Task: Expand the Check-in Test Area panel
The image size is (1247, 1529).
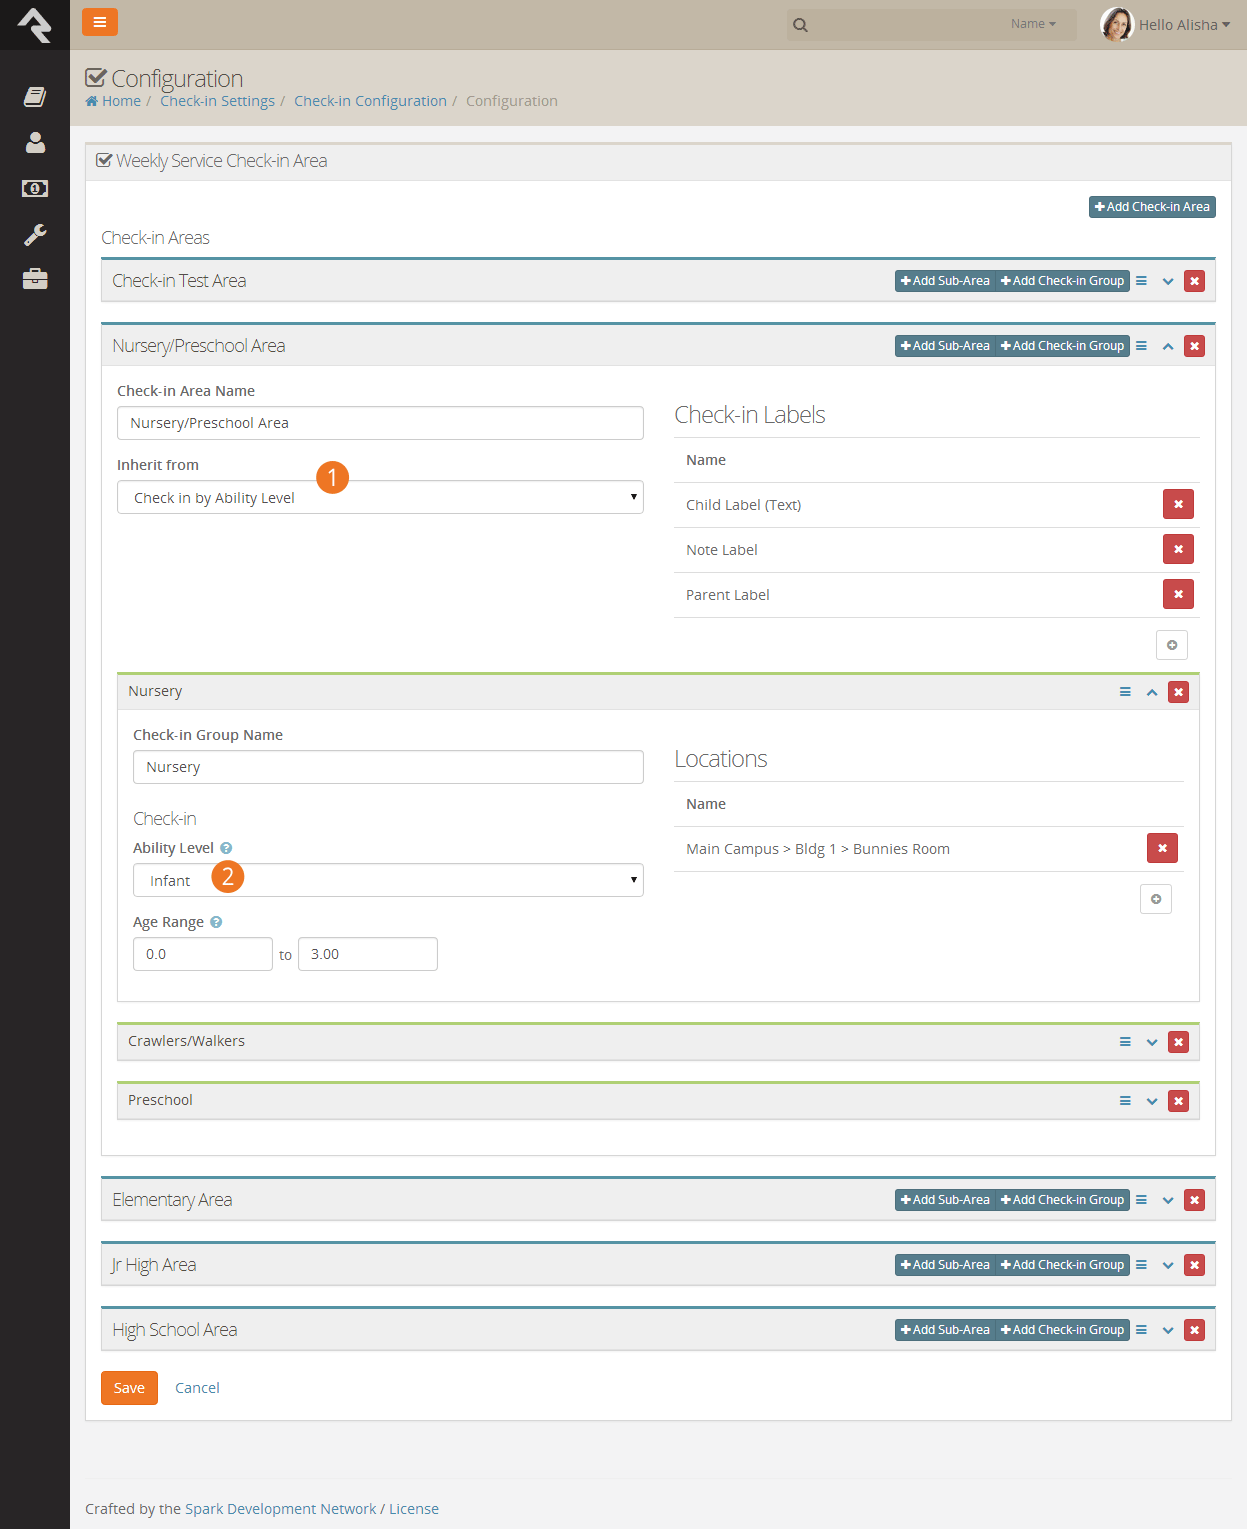Action: coord(1168,281)
